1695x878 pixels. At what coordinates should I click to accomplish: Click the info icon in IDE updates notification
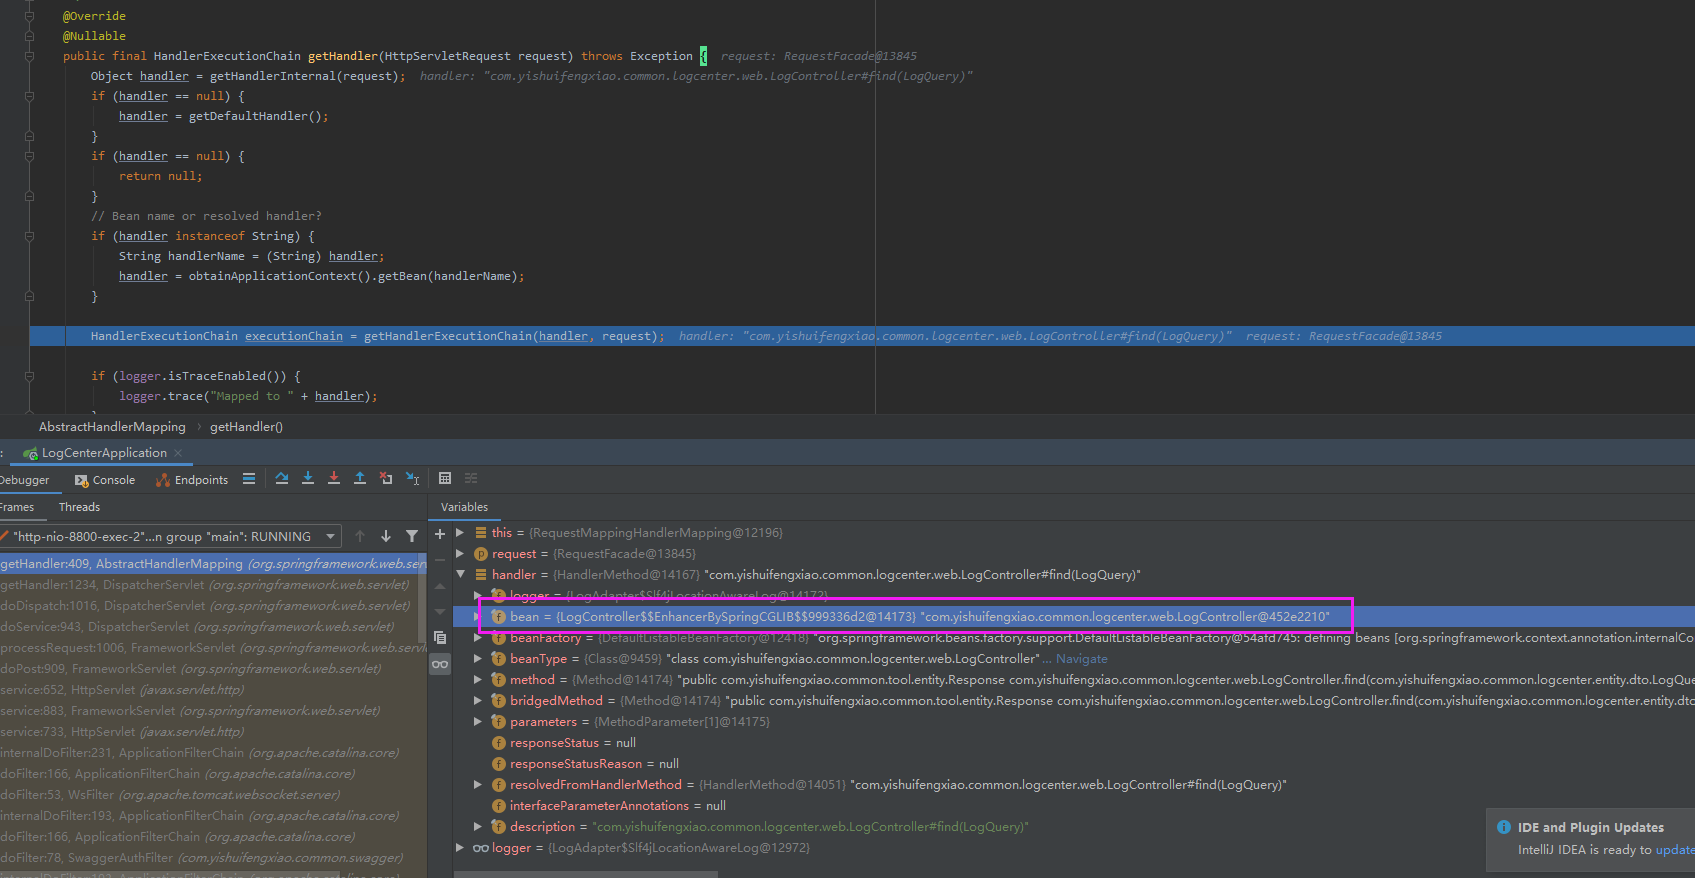click(x=1504, y=827)
